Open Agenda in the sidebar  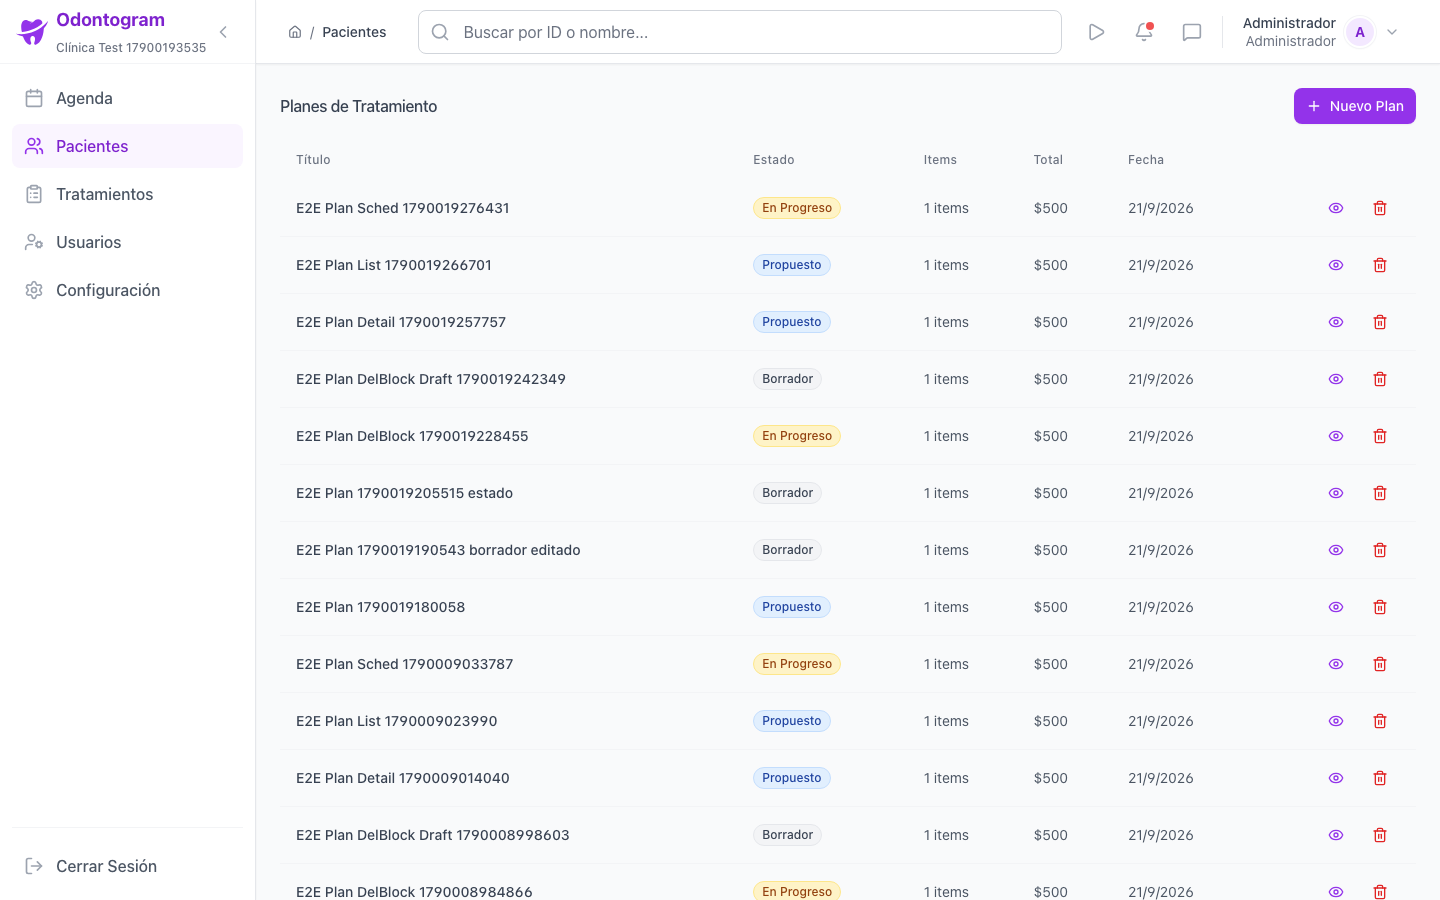pos(127,98)
